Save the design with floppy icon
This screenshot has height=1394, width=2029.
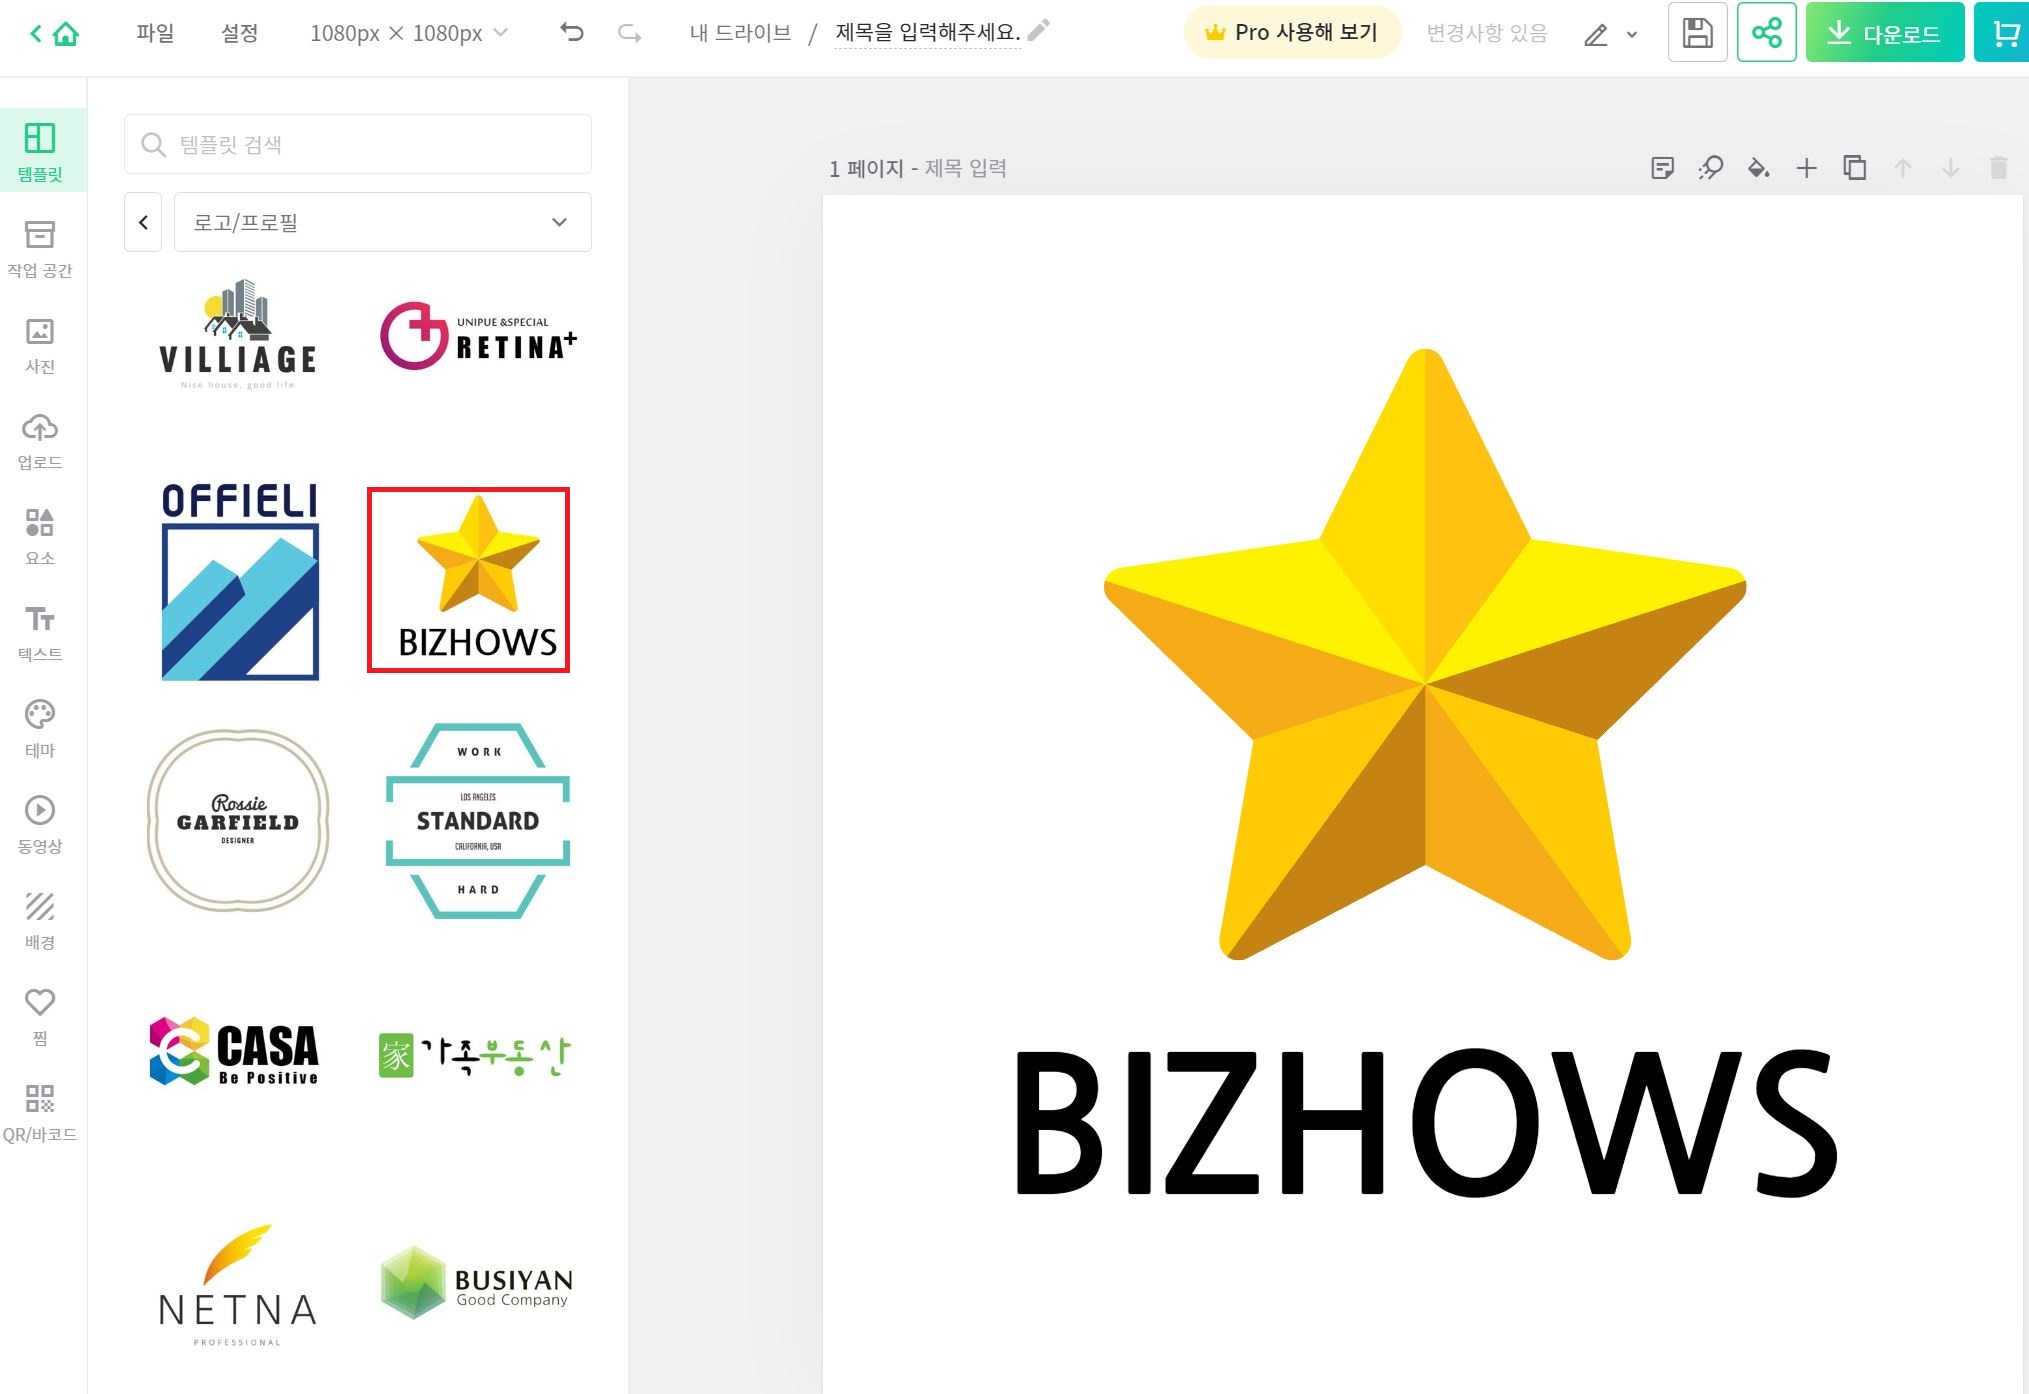click(x=1697, y=33)
